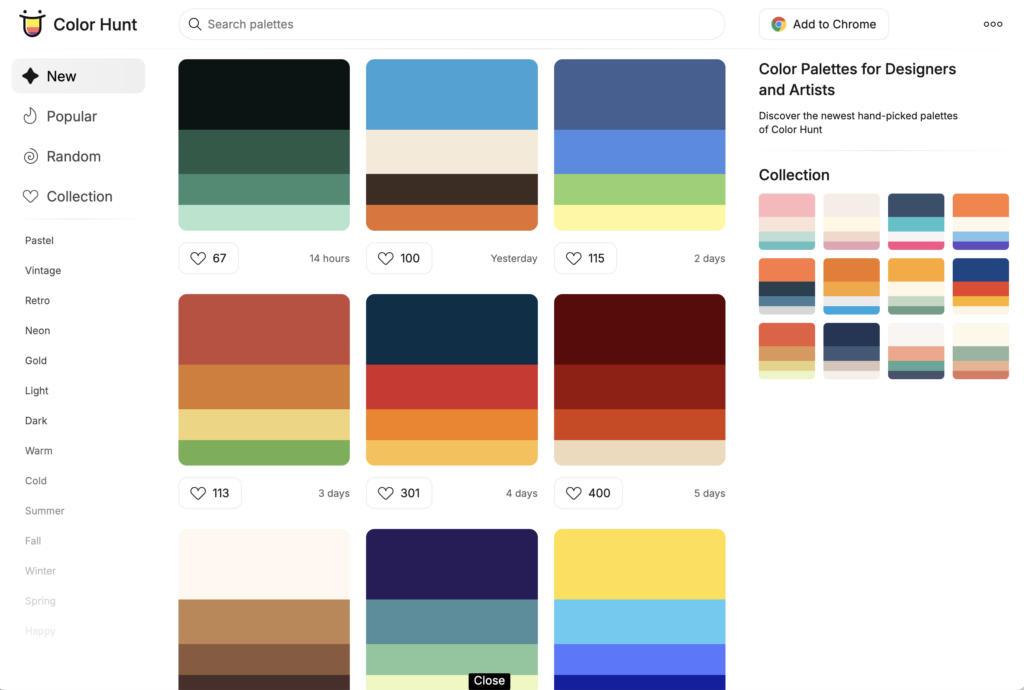Screen dimensions: 1024x690
Task: Open the Pastel tag filter
Action: pos(39,241)
